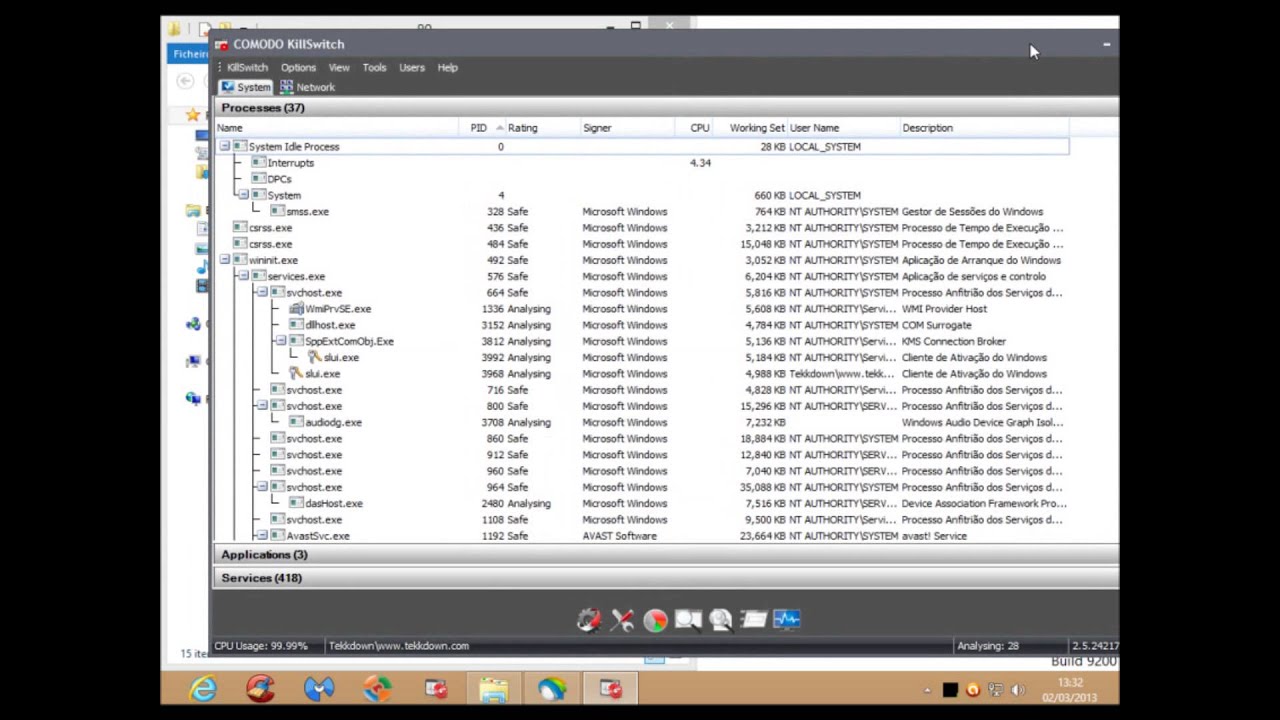The width and height of the screenshot is (1280, 720).
Task: Open the notepad list icon in bottom toolbar
Action: pyautogui.click(x=754, y=620)
